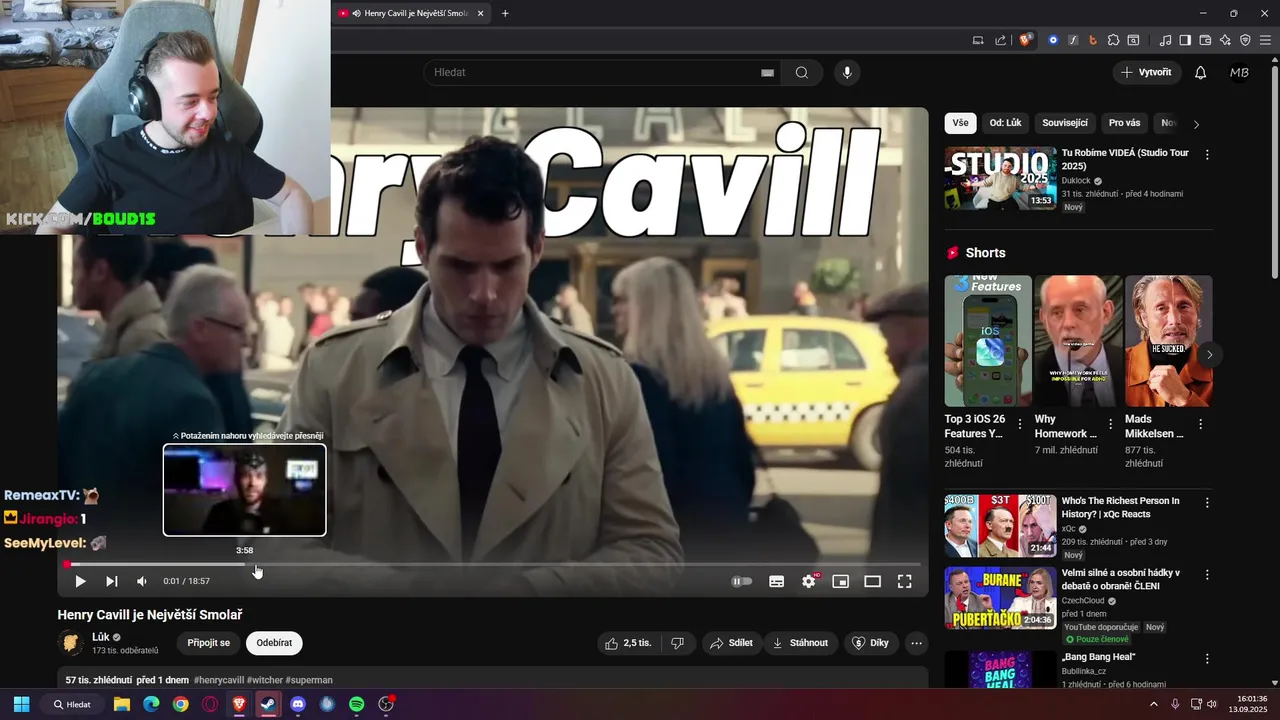Open options for Velmi silné video
The height and width of the screenshot is (720, 1280).
(1207, 575)
